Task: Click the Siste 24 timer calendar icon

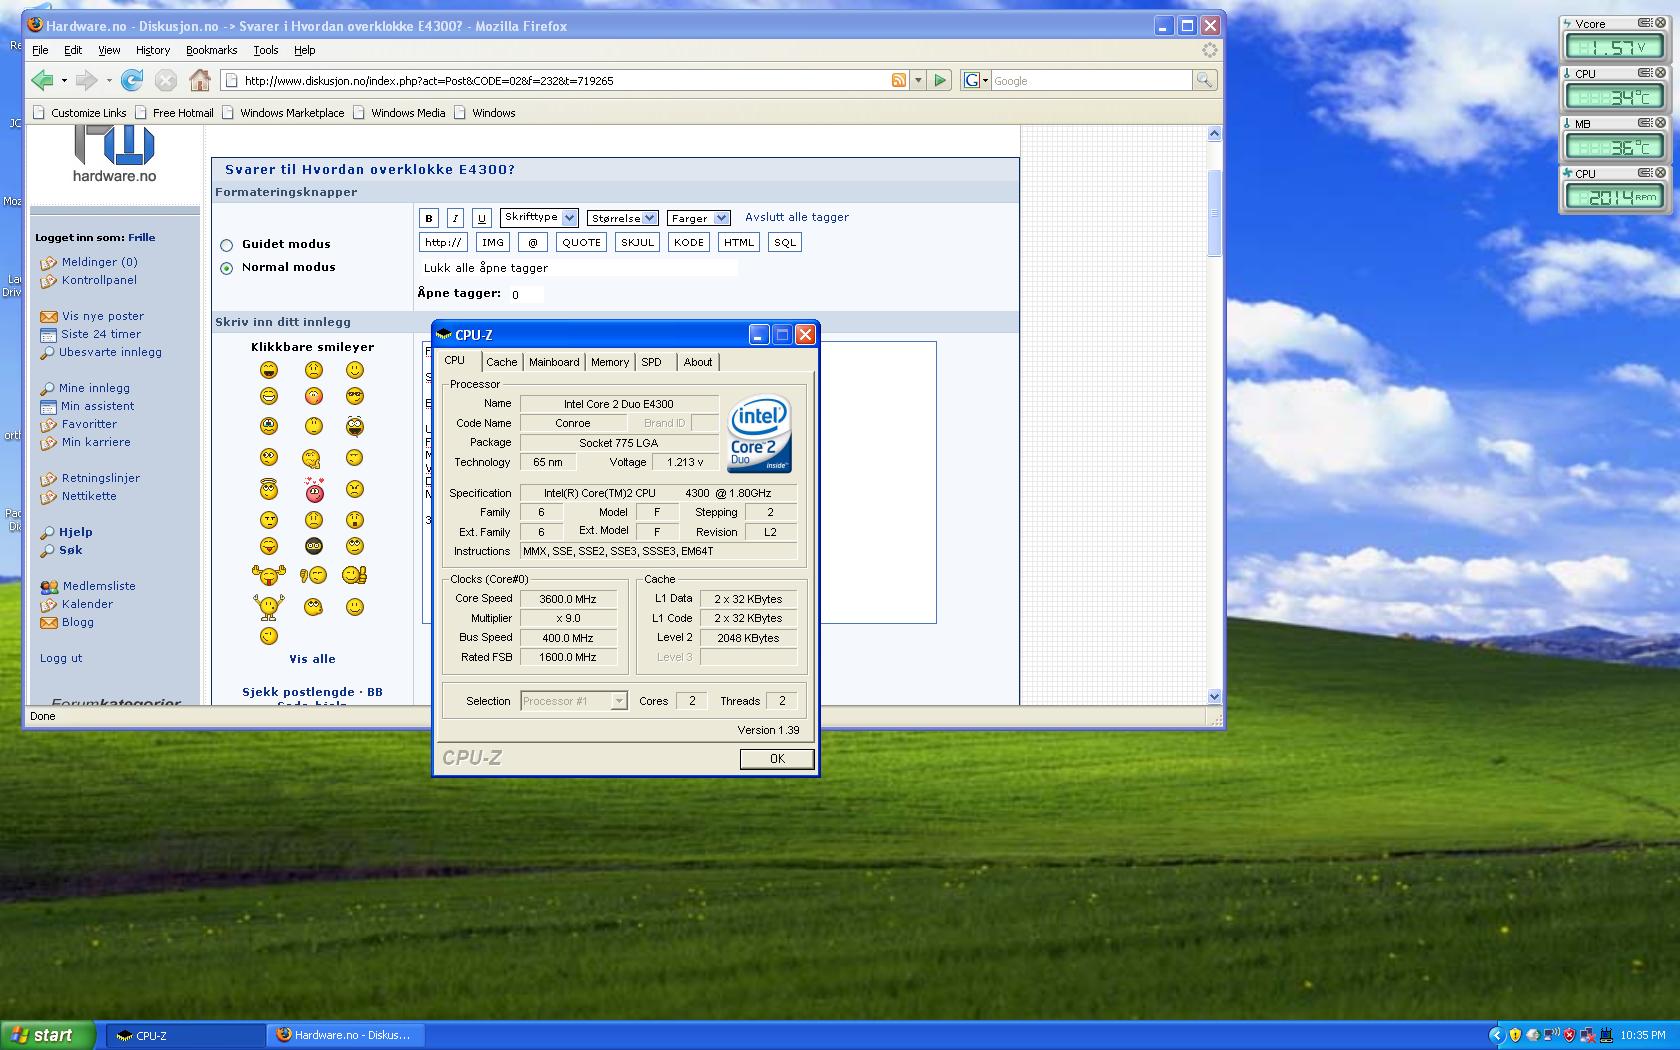Action: pyautogui.click(x=48, y=334)
